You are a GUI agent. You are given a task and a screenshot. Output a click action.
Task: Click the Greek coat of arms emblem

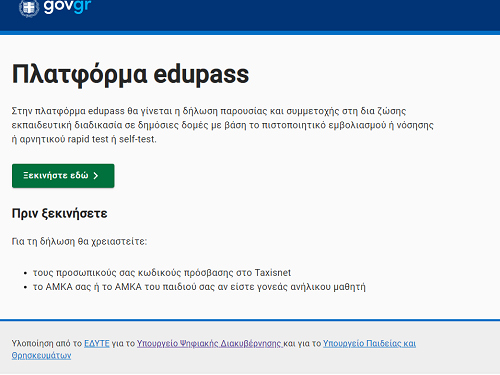[29, 8]
